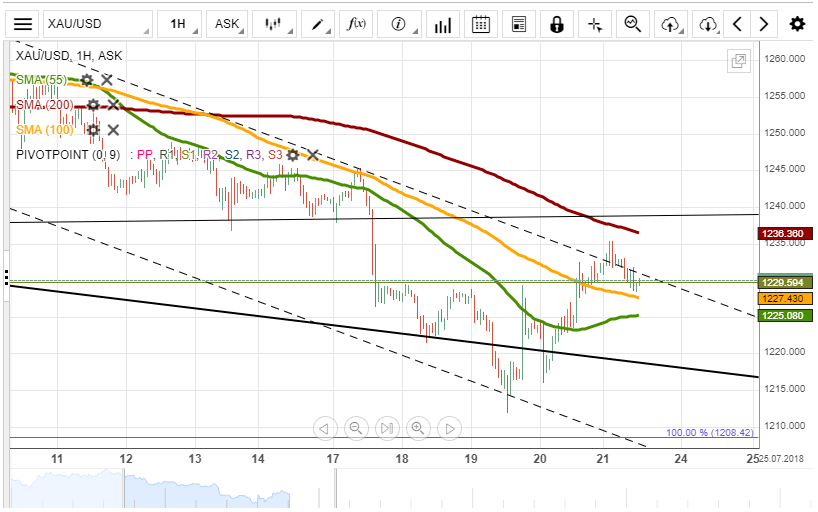
Task: Zoom in with the circular plus magnifier
Action: coord(418,428)
